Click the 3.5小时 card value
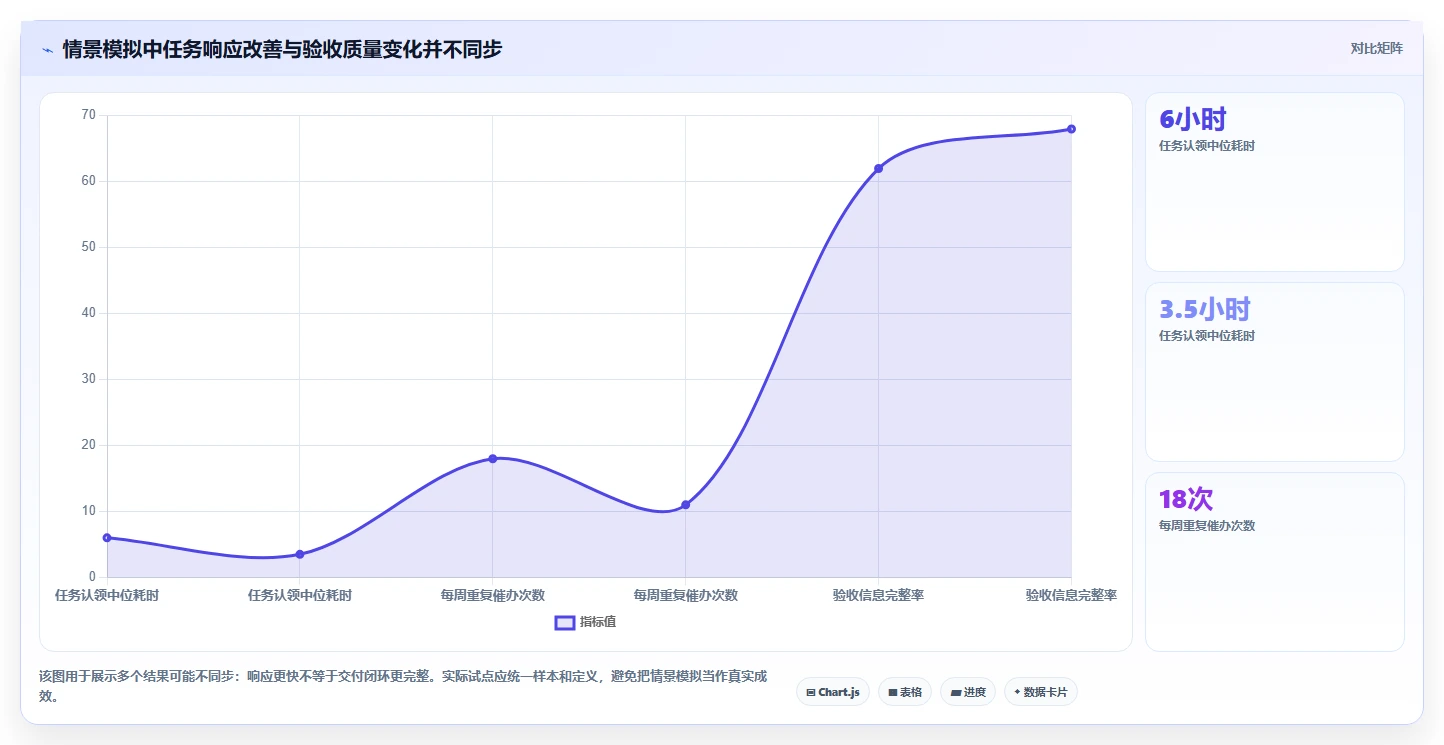Screen dimensions: 1444x745 tap(1205, 309)
